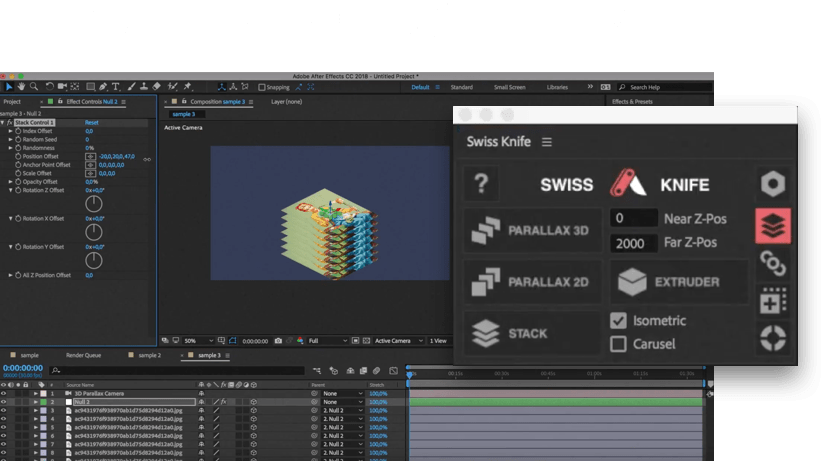
Task: Expand the All Z Position Offset property
Action: [x=10, y=275]
